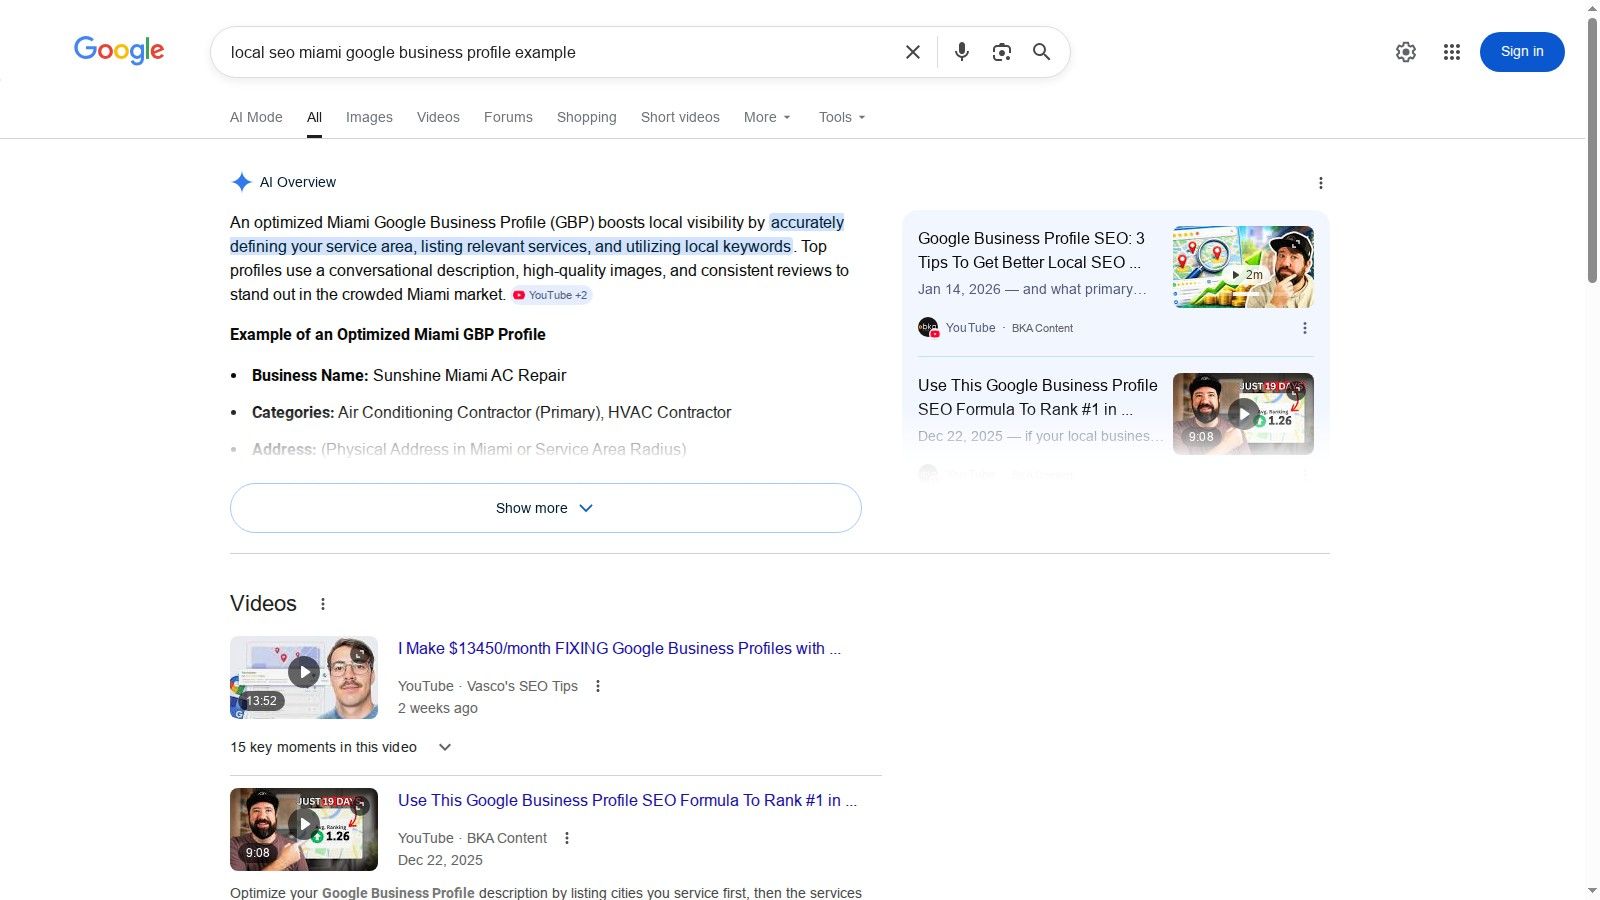Click the BKA Content channel avatar icon
Image resolution: width=1600 pixels, height=900 pixels.
click(928, 327)
